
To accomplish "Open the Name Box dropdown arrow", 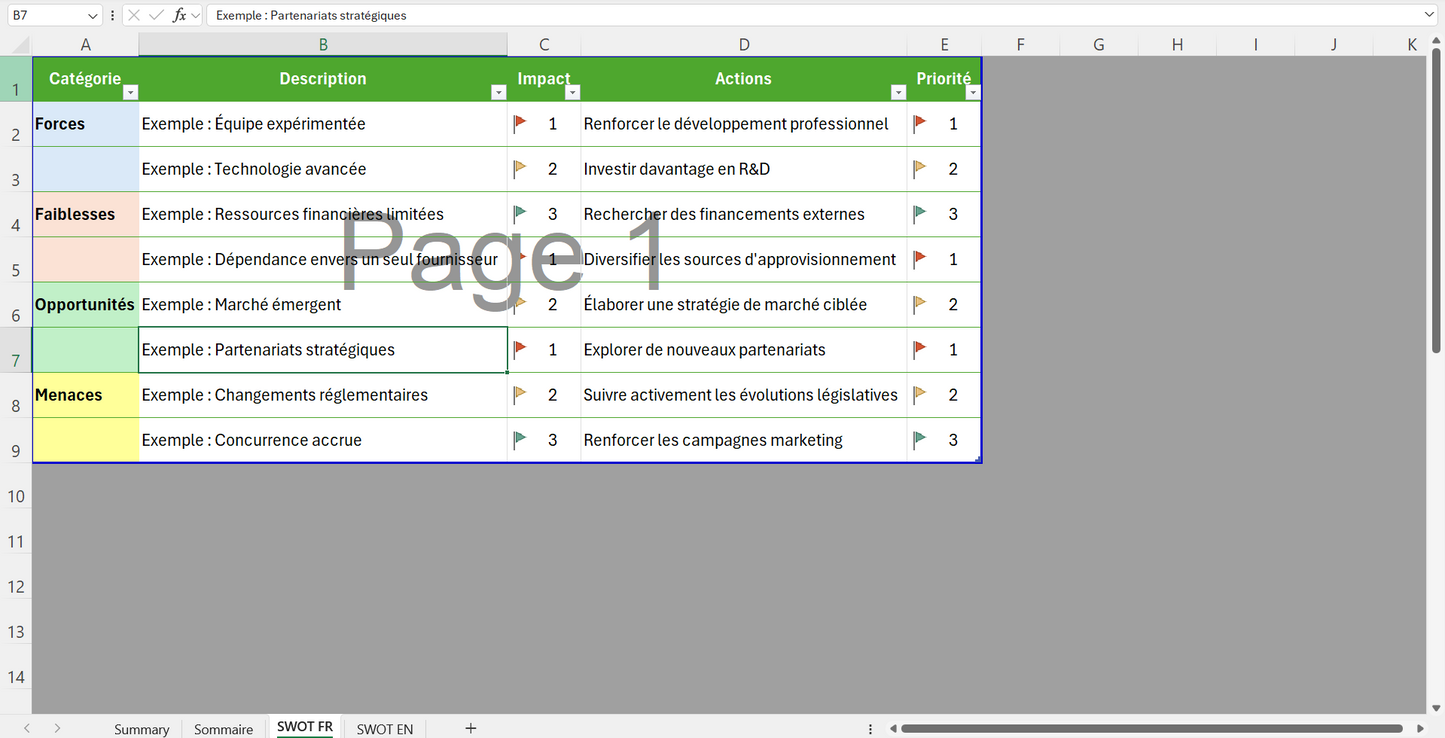I will click(93, 15).
